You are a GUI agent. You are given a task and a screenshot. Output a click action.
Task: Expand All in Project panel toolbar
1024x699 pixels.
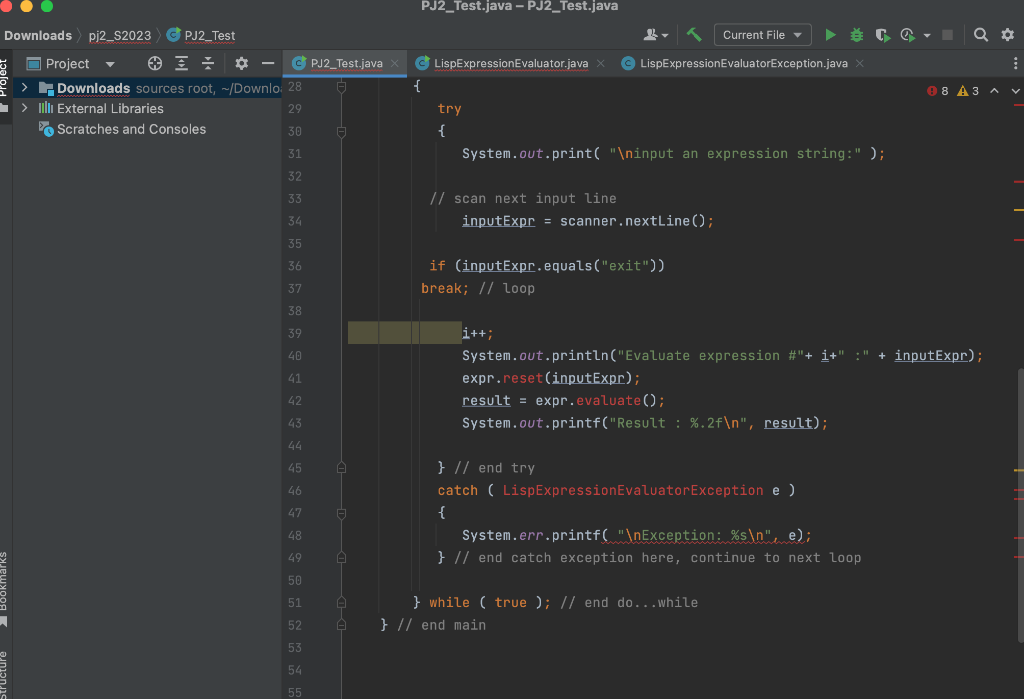[x=181, y=63]
